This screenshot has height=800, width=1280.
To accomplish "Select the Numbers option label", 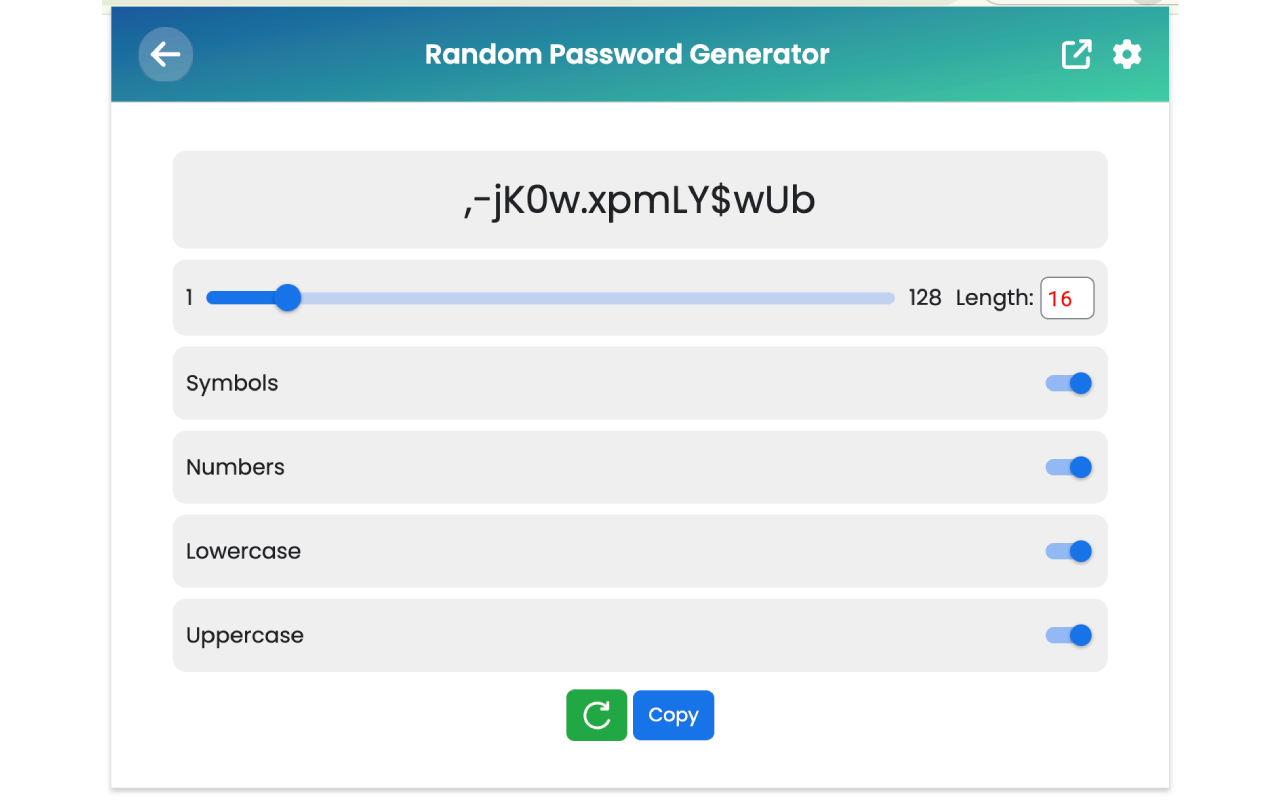I will point(235,467).
